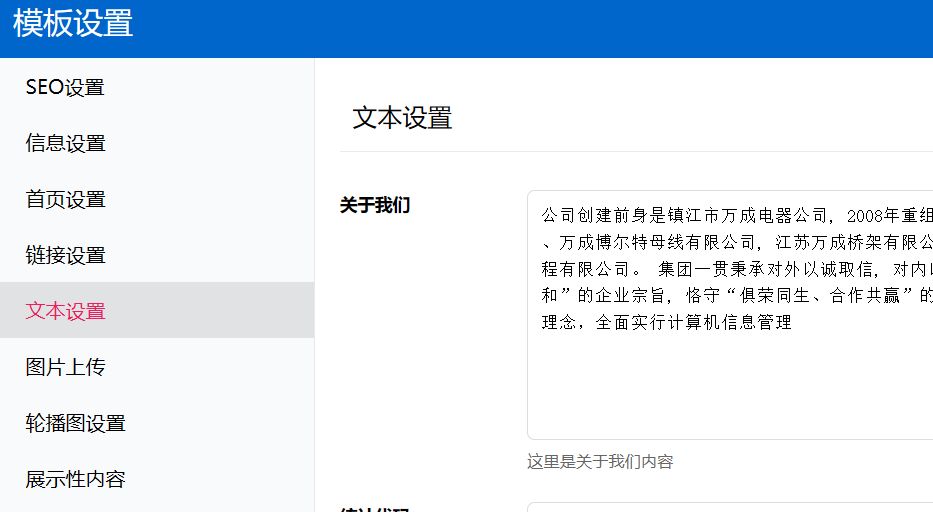933x512 pixels.
Task: Select 首页设置 from the left menu
Action: (65, 199)
